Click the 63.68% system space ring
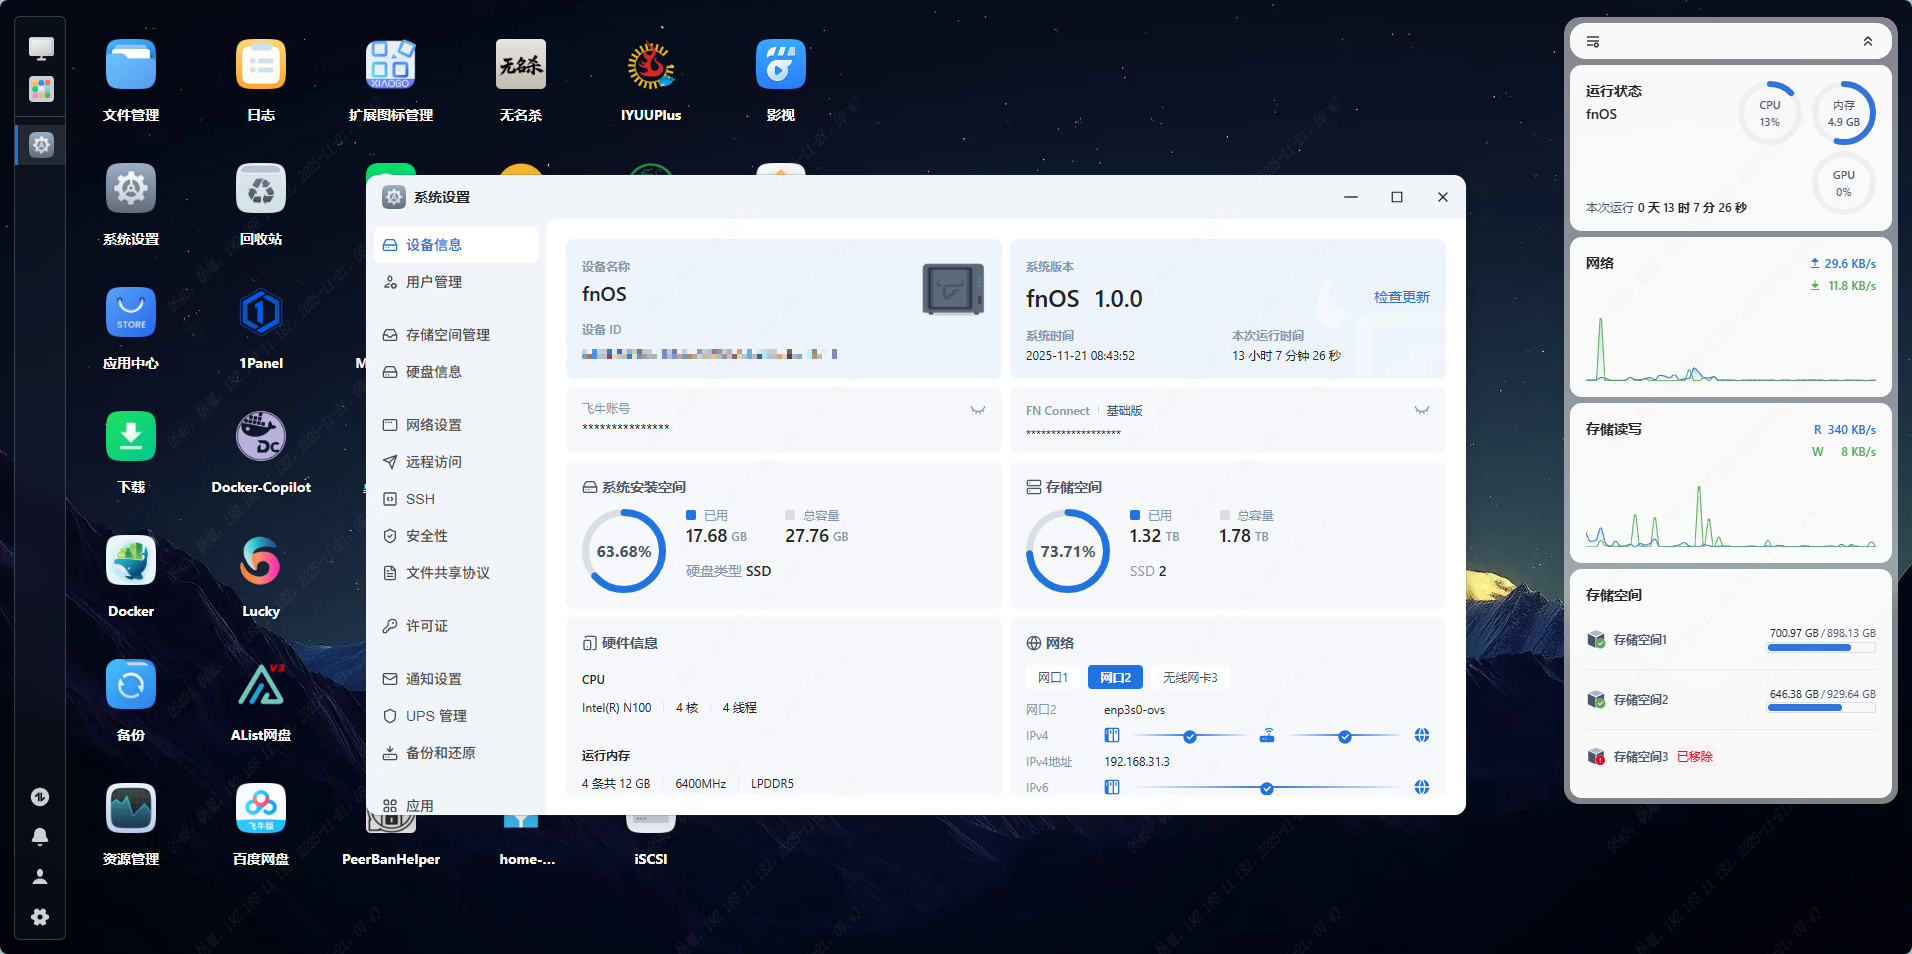Screen dimensions: 1912x954 [624, 551]
